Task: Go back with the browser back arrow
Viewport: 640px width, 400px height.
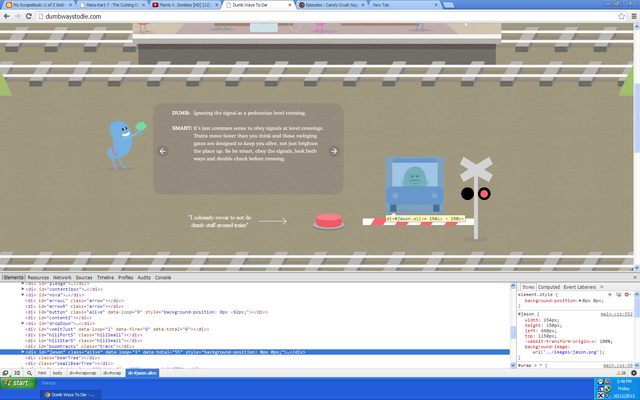Action: tap(7, 16)
